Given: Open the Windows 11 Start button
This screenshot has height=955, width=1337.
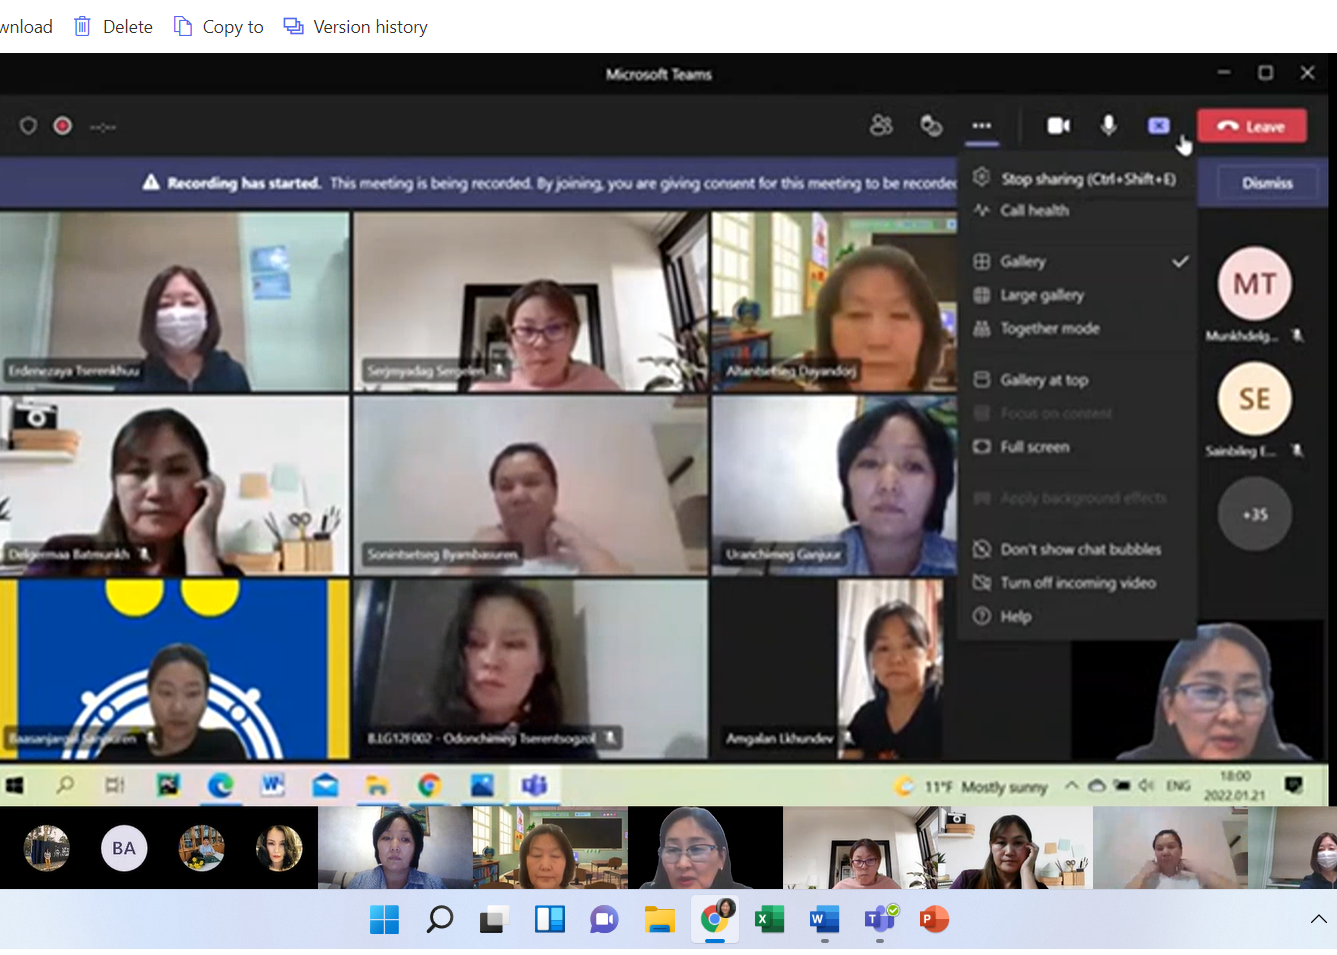Looking at the screenshot, I should (x=384, y=919).
